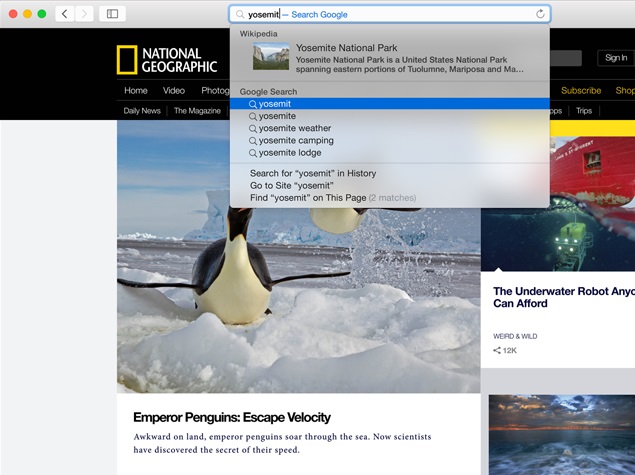Click the Safari back arrow button
The height and width of the screenshot is (475, 635).
(65, 14)
